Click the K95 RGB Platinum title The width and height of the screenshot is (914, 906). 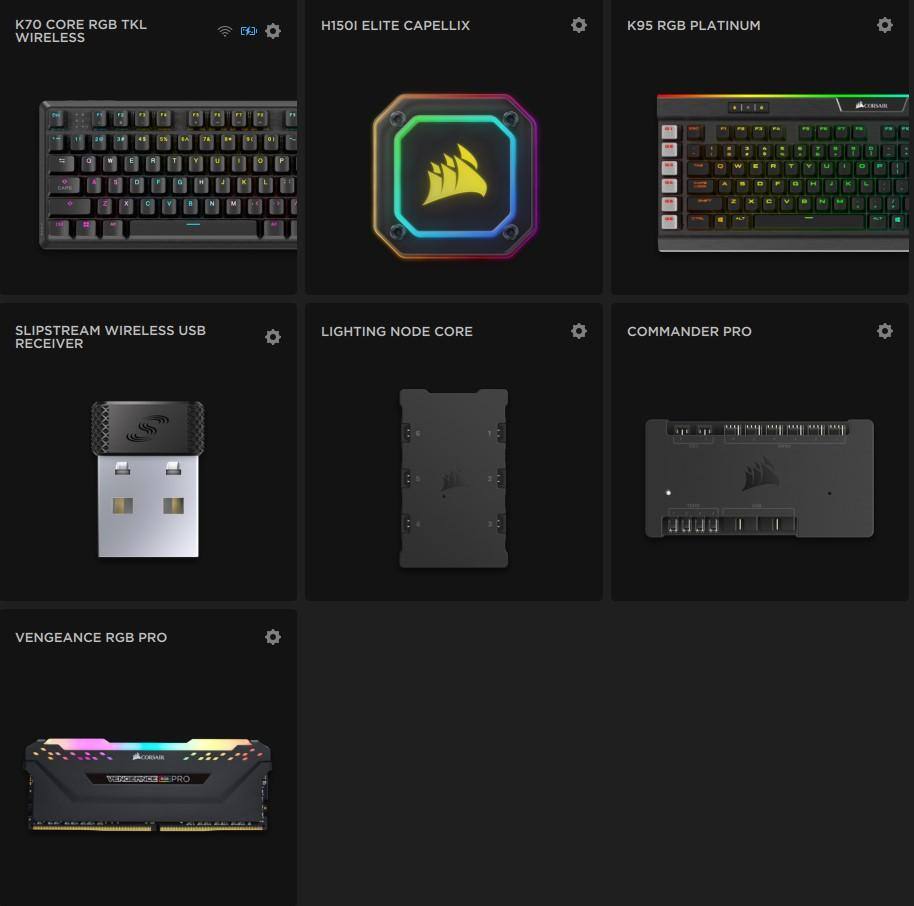694,26
